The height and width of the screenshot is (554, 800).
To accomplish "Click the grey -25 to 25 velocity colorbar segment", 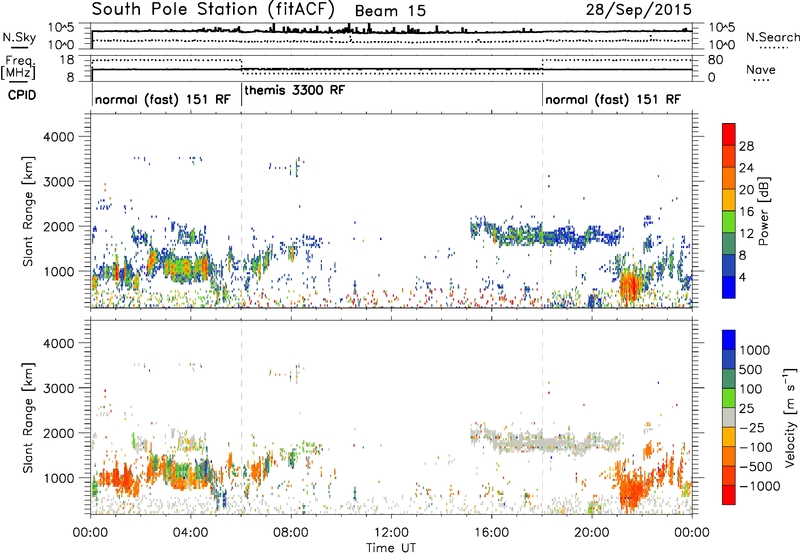I will coord(729,417).
